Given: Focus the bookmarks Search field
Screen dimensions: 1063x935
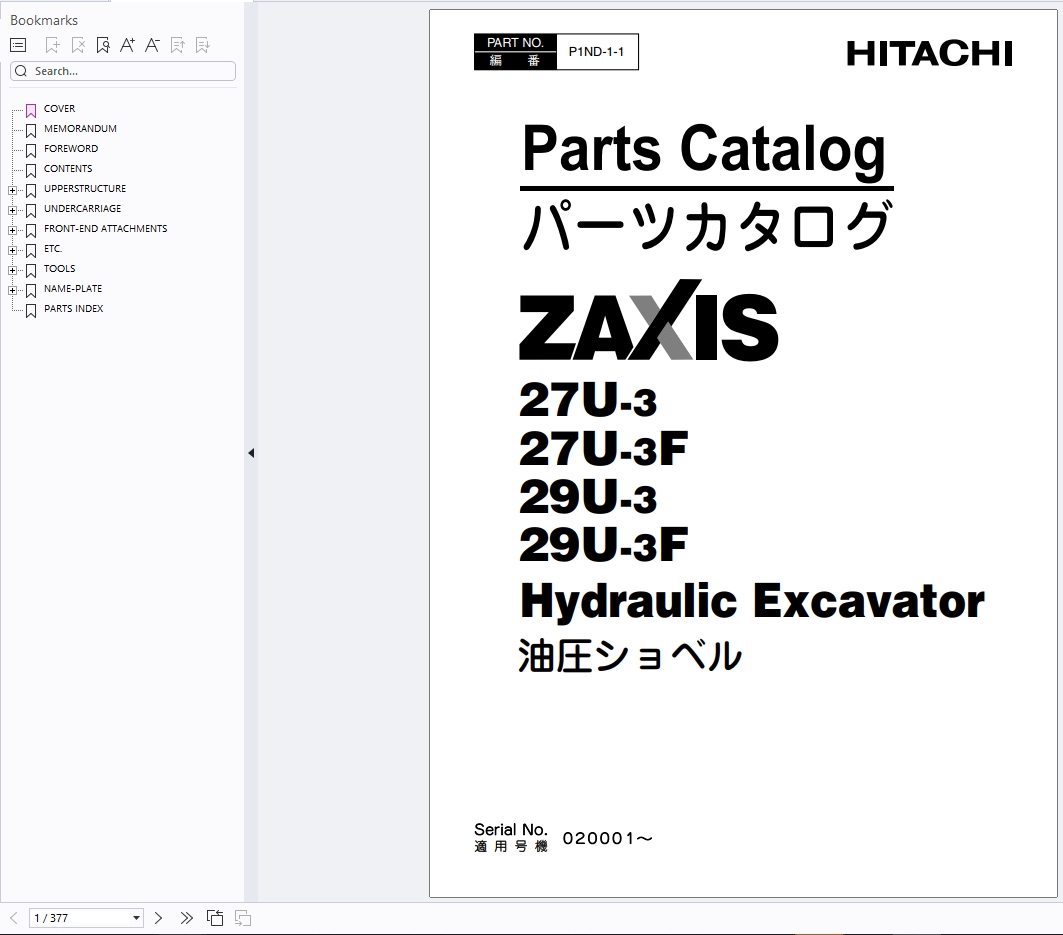Looking at the screenshot, I should point(123,71).
